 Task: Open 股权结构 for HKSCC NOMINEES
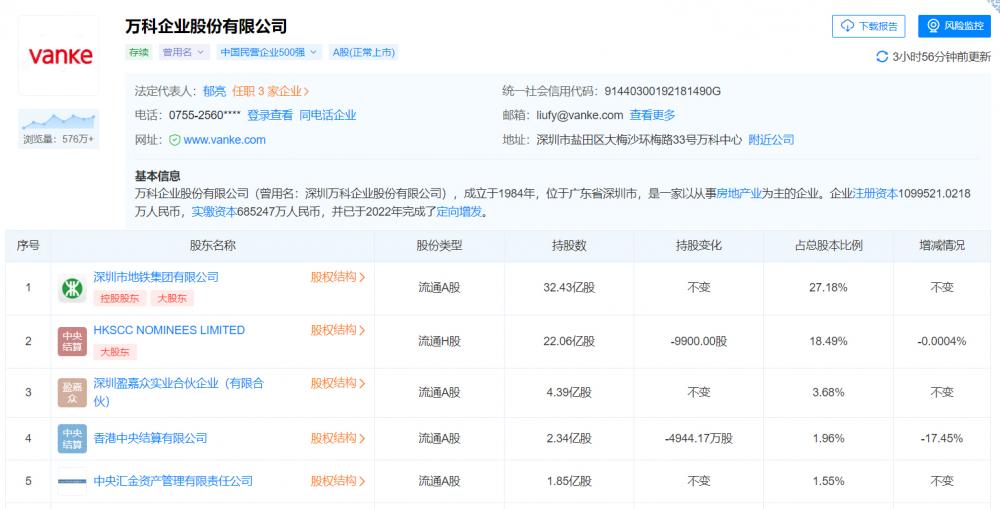click(338, 330)
